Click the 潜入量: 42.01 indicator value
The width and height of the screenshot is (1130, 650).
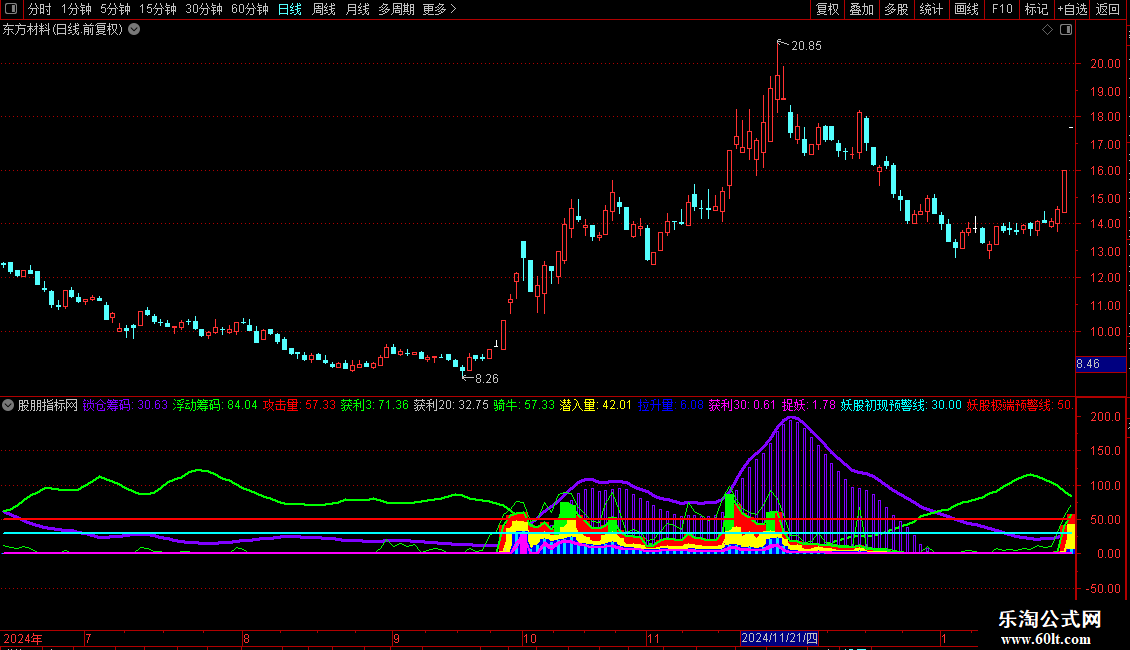(x=595, y=405)
